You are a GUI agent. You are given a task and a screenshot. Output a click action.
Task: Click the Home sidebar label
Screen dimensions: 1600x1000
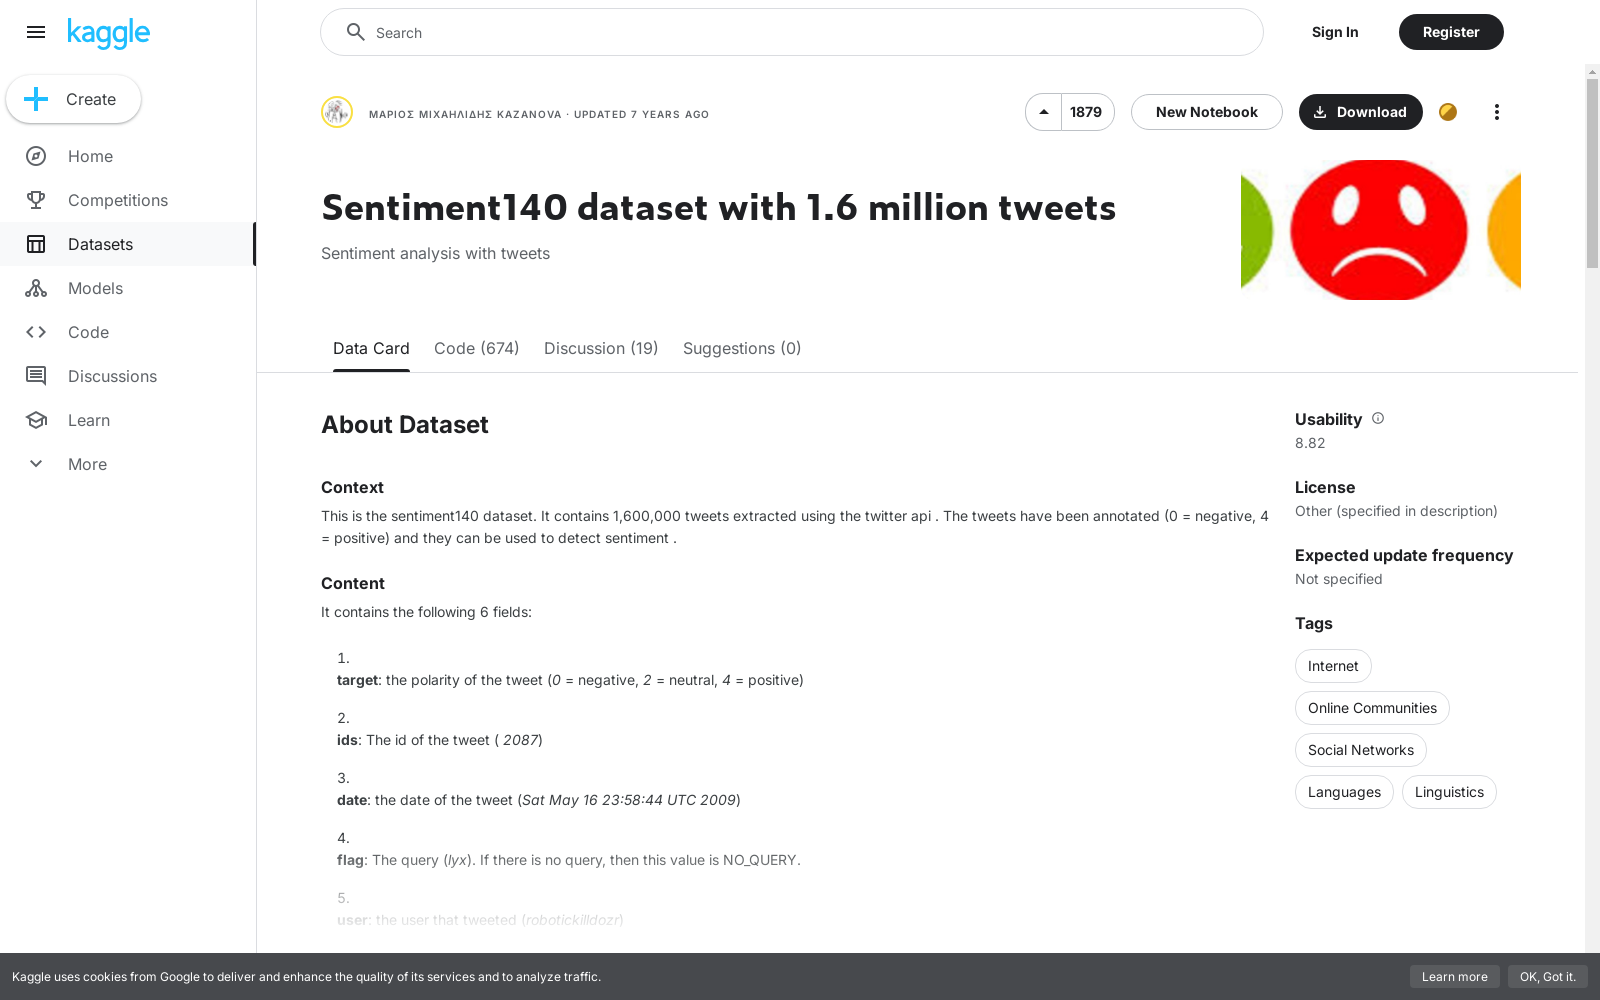[x=90, y=156]
